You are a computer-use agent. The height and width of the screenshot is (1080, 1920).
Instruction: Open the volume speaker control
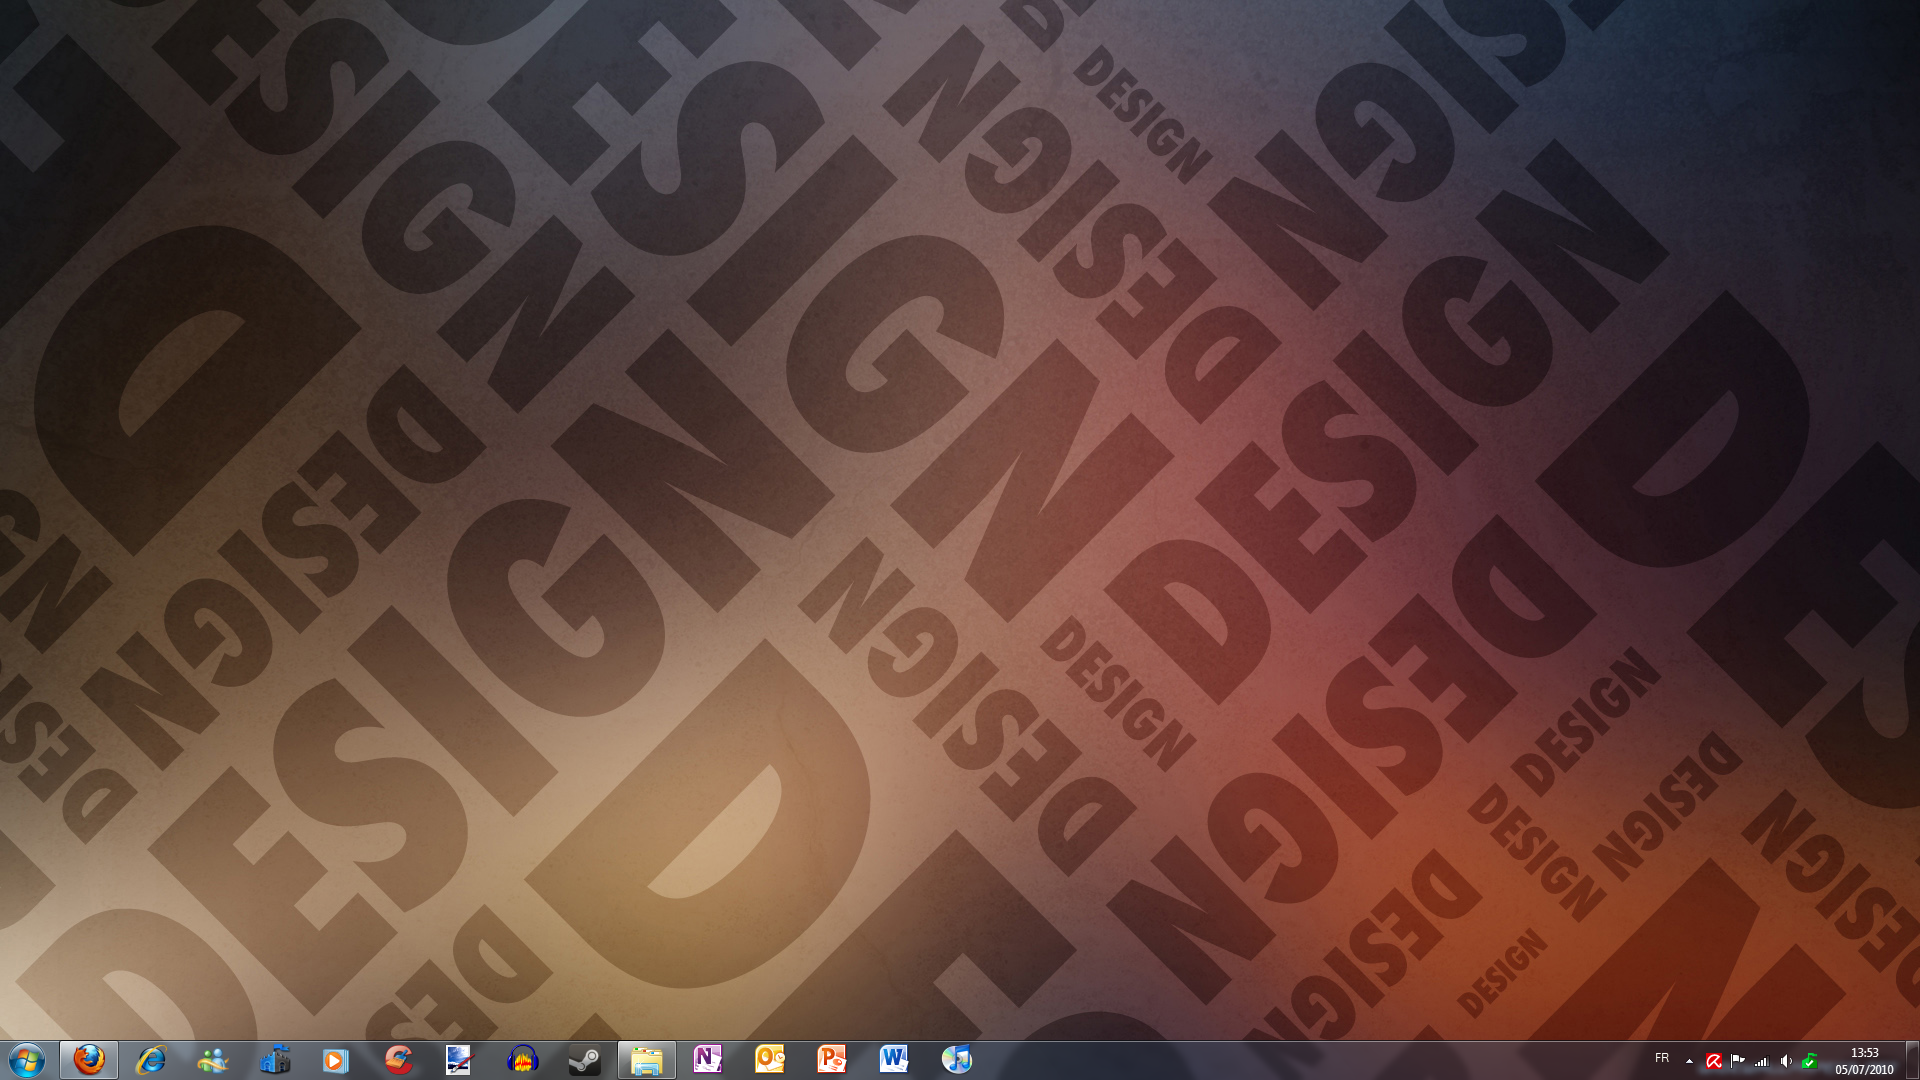pyautogui.click(x=1786, y=1061)
